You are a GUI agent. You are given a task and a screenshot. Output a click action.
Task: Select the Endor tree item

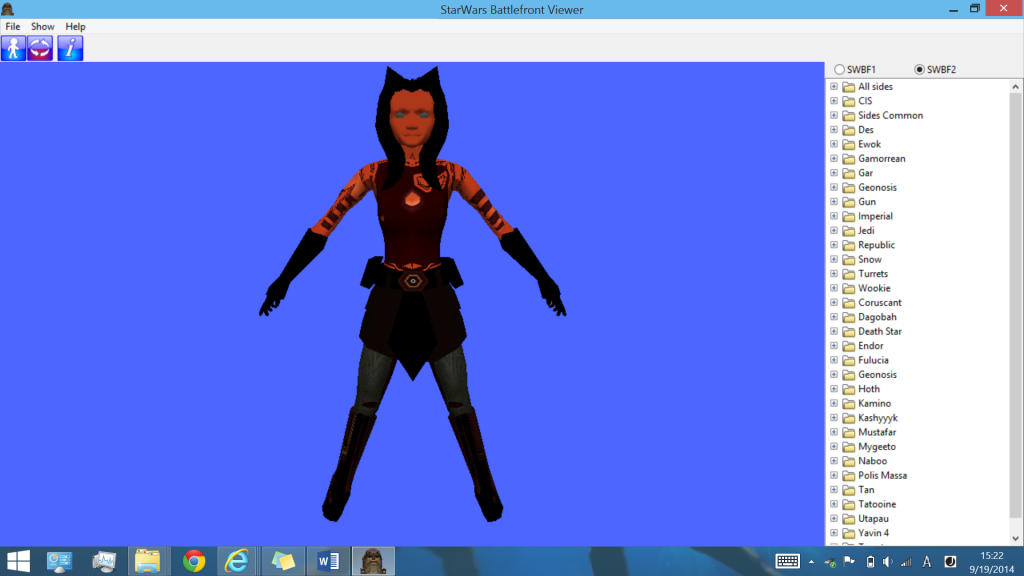(871, 345)
